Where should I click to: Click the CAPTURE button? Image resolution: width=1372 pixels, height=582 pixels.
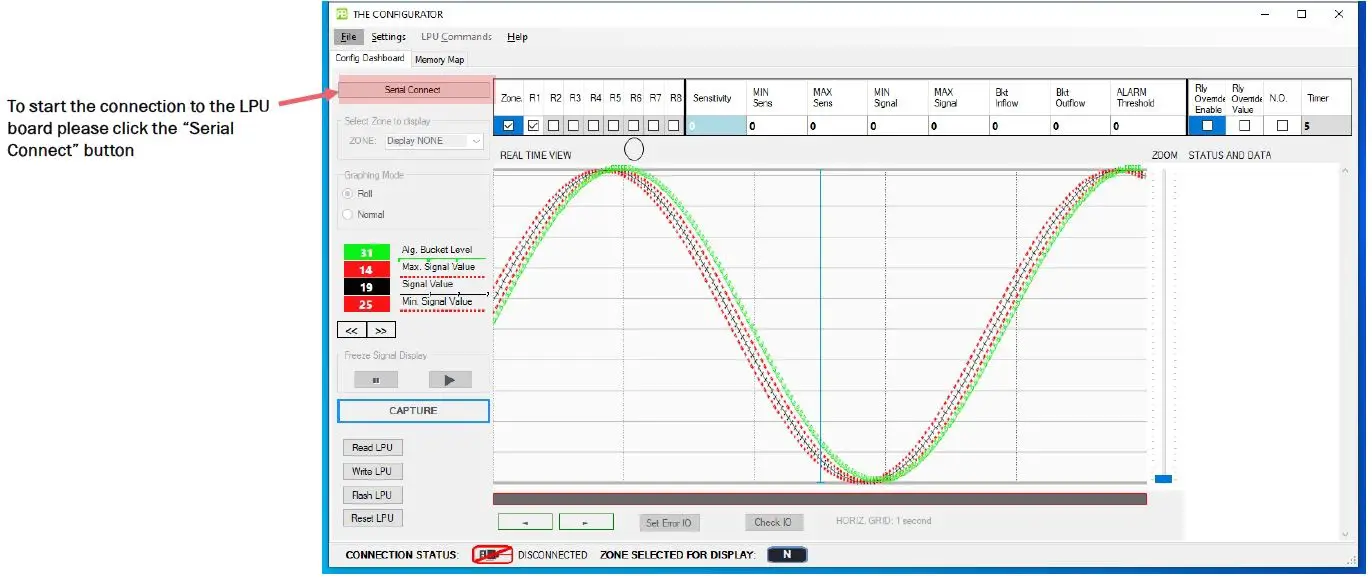click(x=413, y=410)
